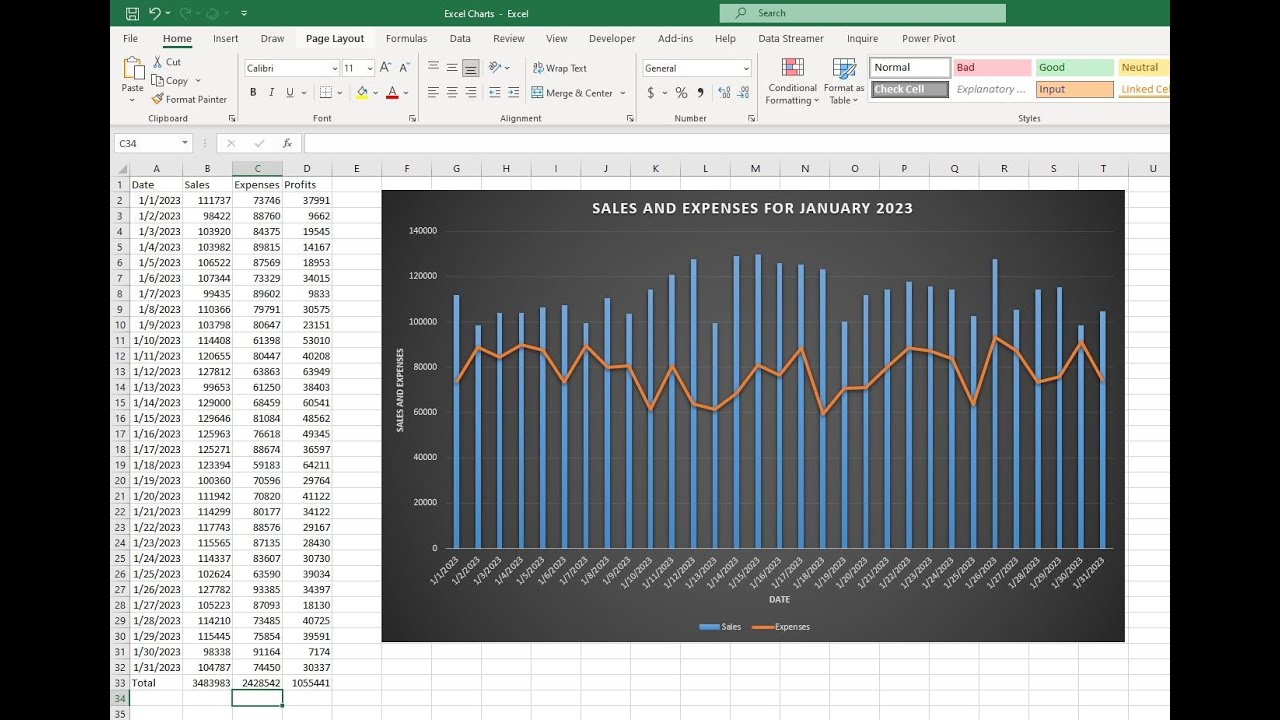Image resolution: width=1280 pixels, height=720 pixels.
Task: Switch to the Insert ribbon tab
Action: coord(226,39)
